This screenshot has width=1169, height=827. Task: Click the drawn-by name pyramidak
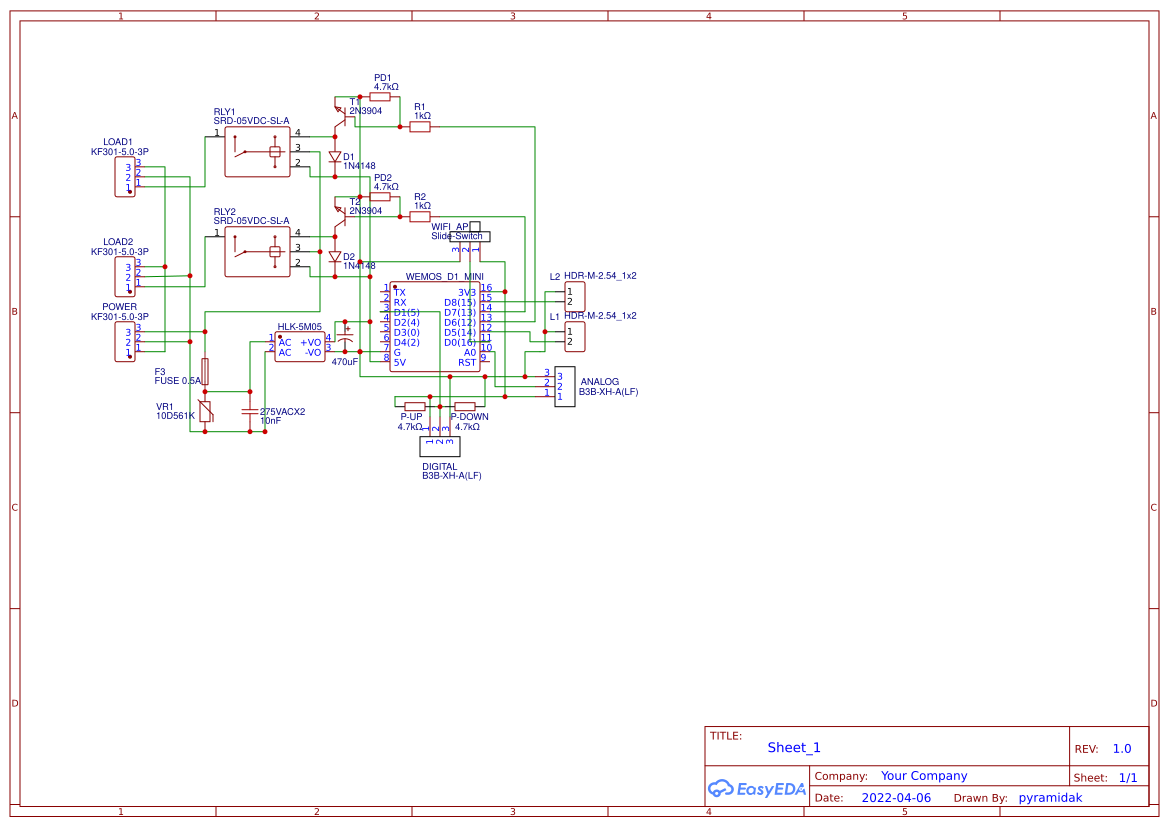click(1051, 797)
